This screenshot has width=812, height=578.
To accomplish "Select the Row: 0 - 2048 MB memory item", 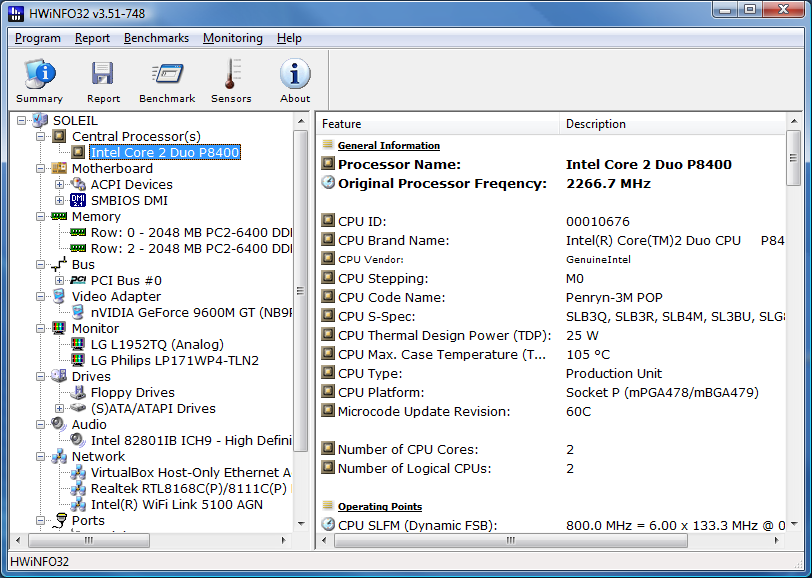I will click(191, 233).
